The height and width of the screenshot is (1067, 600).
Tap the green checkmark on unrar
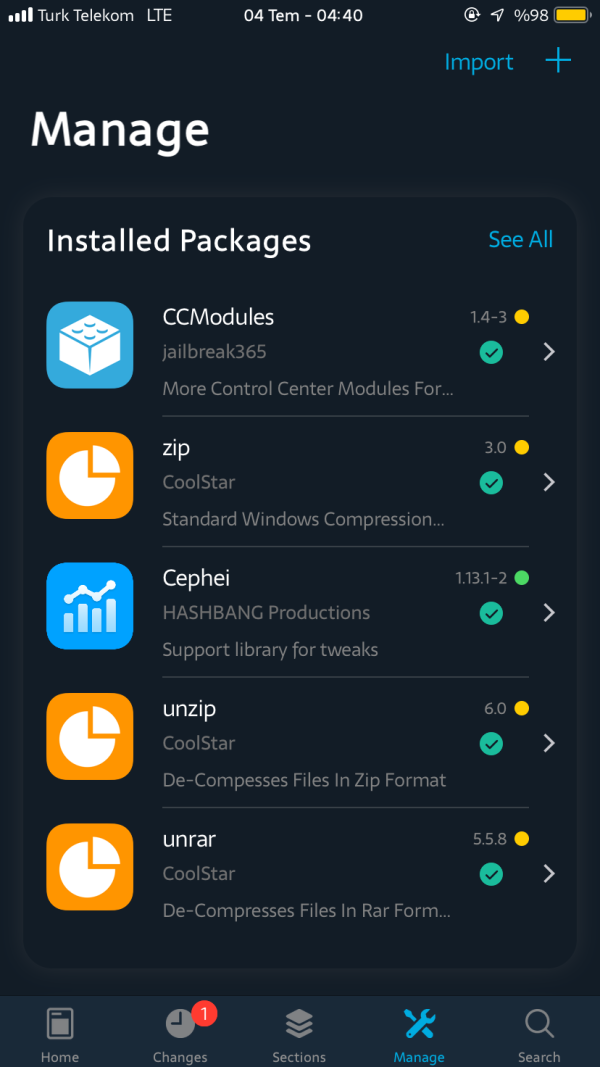(491, 874)
